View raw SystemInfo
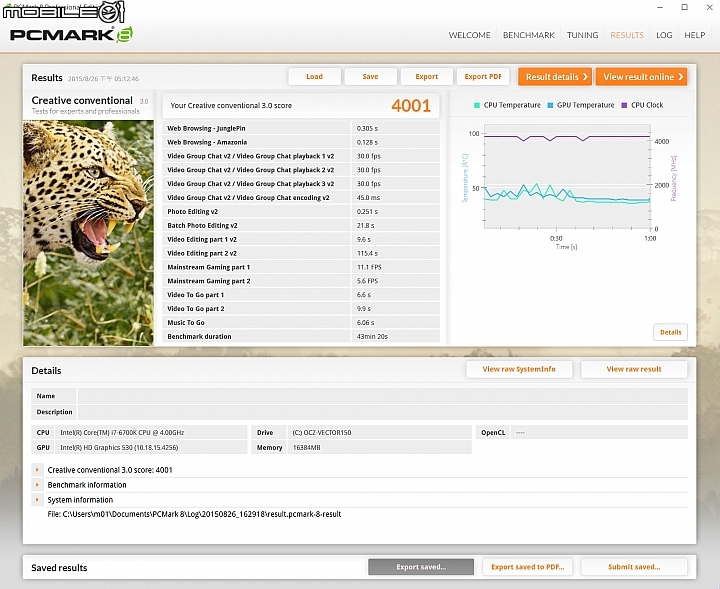Image resolution: width=720 pixels, height=589 pixels. pyautogui.click(x=519, y=369)
